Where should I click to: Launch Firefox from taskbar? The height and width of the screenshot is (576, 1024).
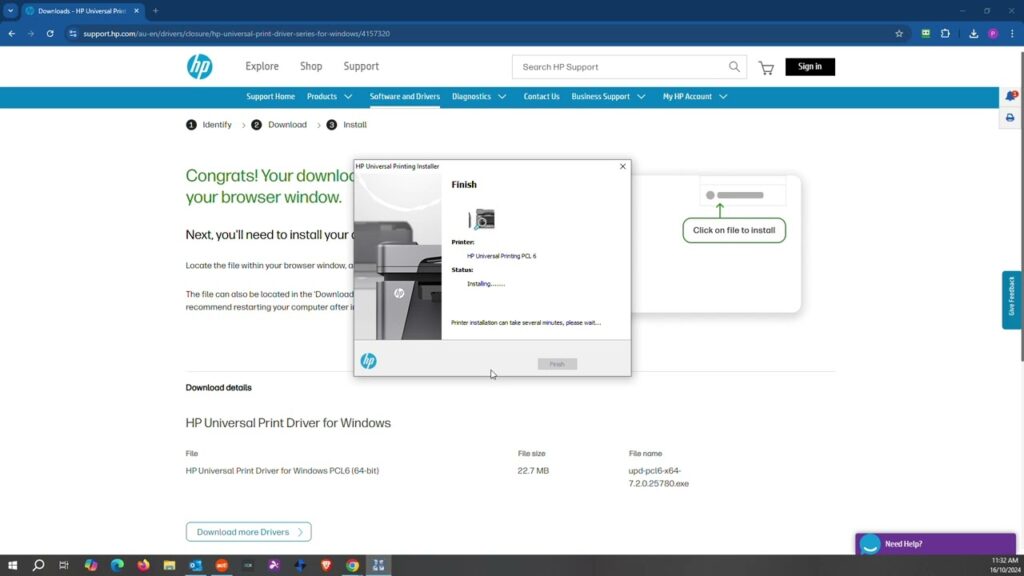coord(143,566)
